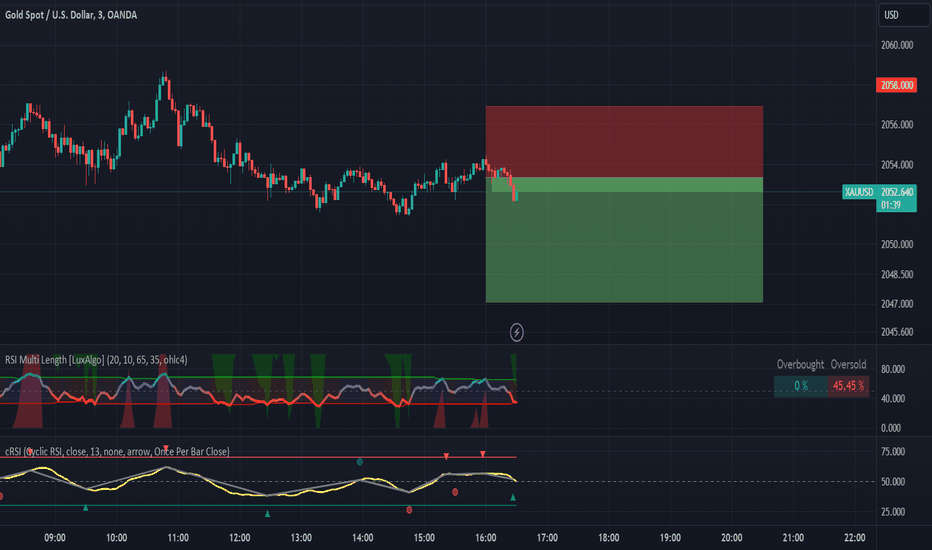Screen dimensions: 932x550
Task: Select the red 2058.000 price label
Action: coord(896,85)
